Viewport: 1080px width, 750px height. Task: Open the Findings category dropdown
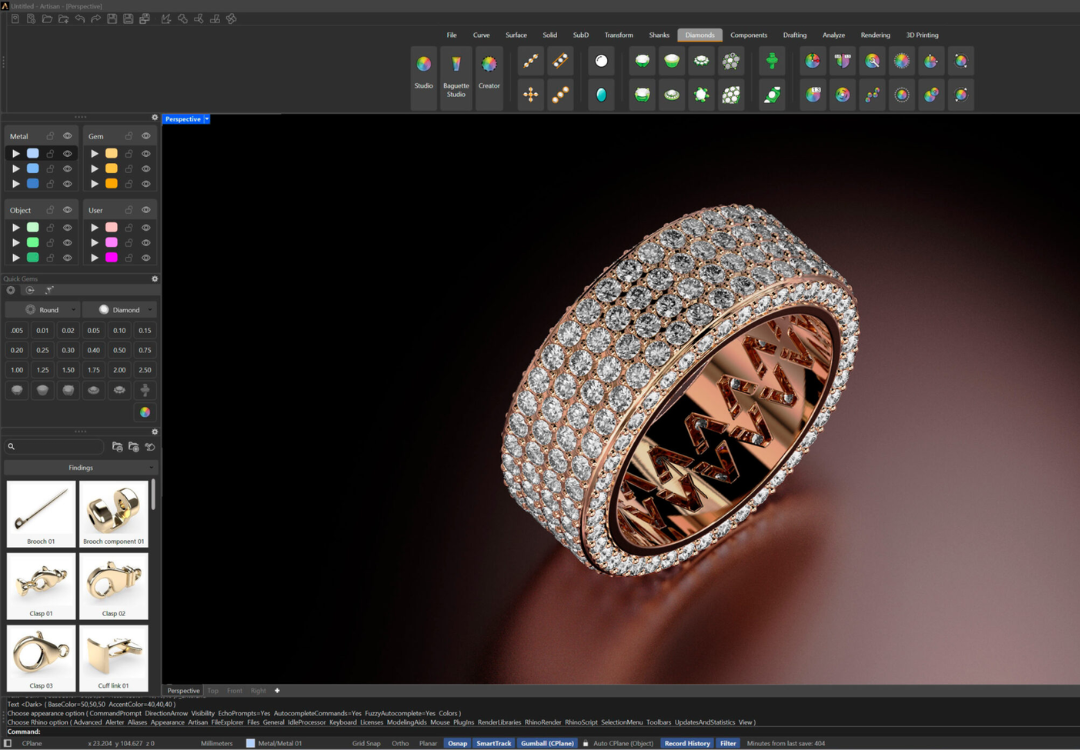81,468
